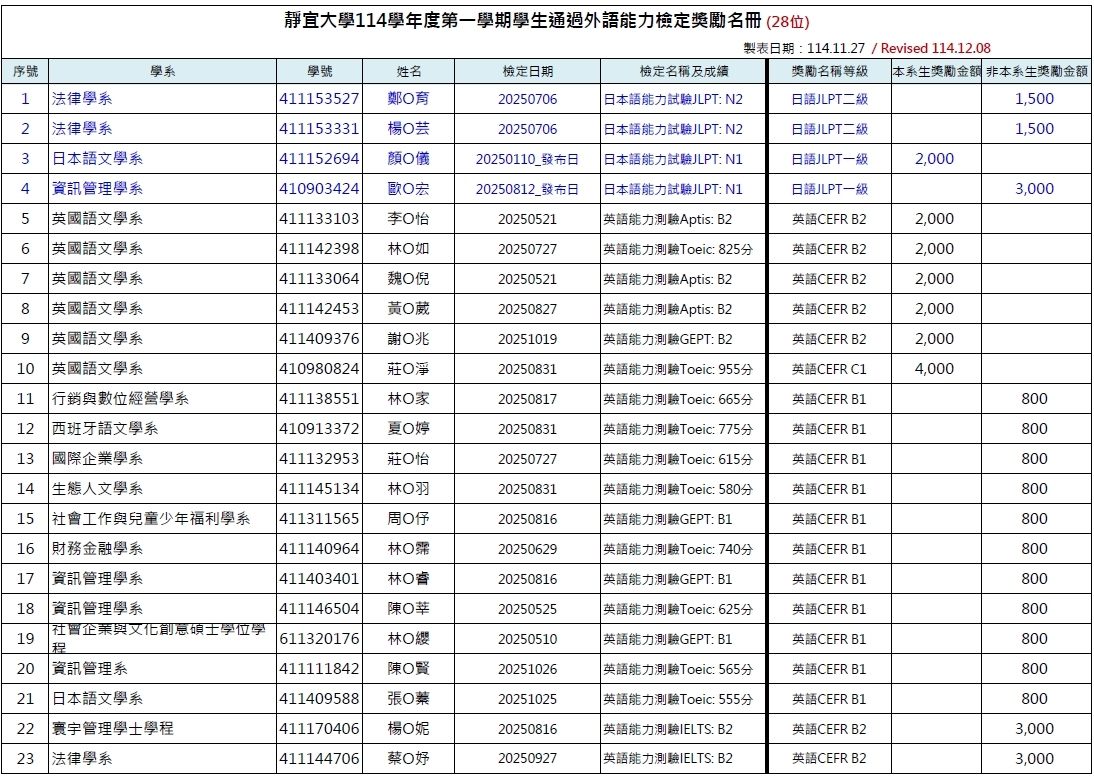Select the 本系生獎勵金額 column header
Screen dimensions: 1094x779
[x=935, y=72]
